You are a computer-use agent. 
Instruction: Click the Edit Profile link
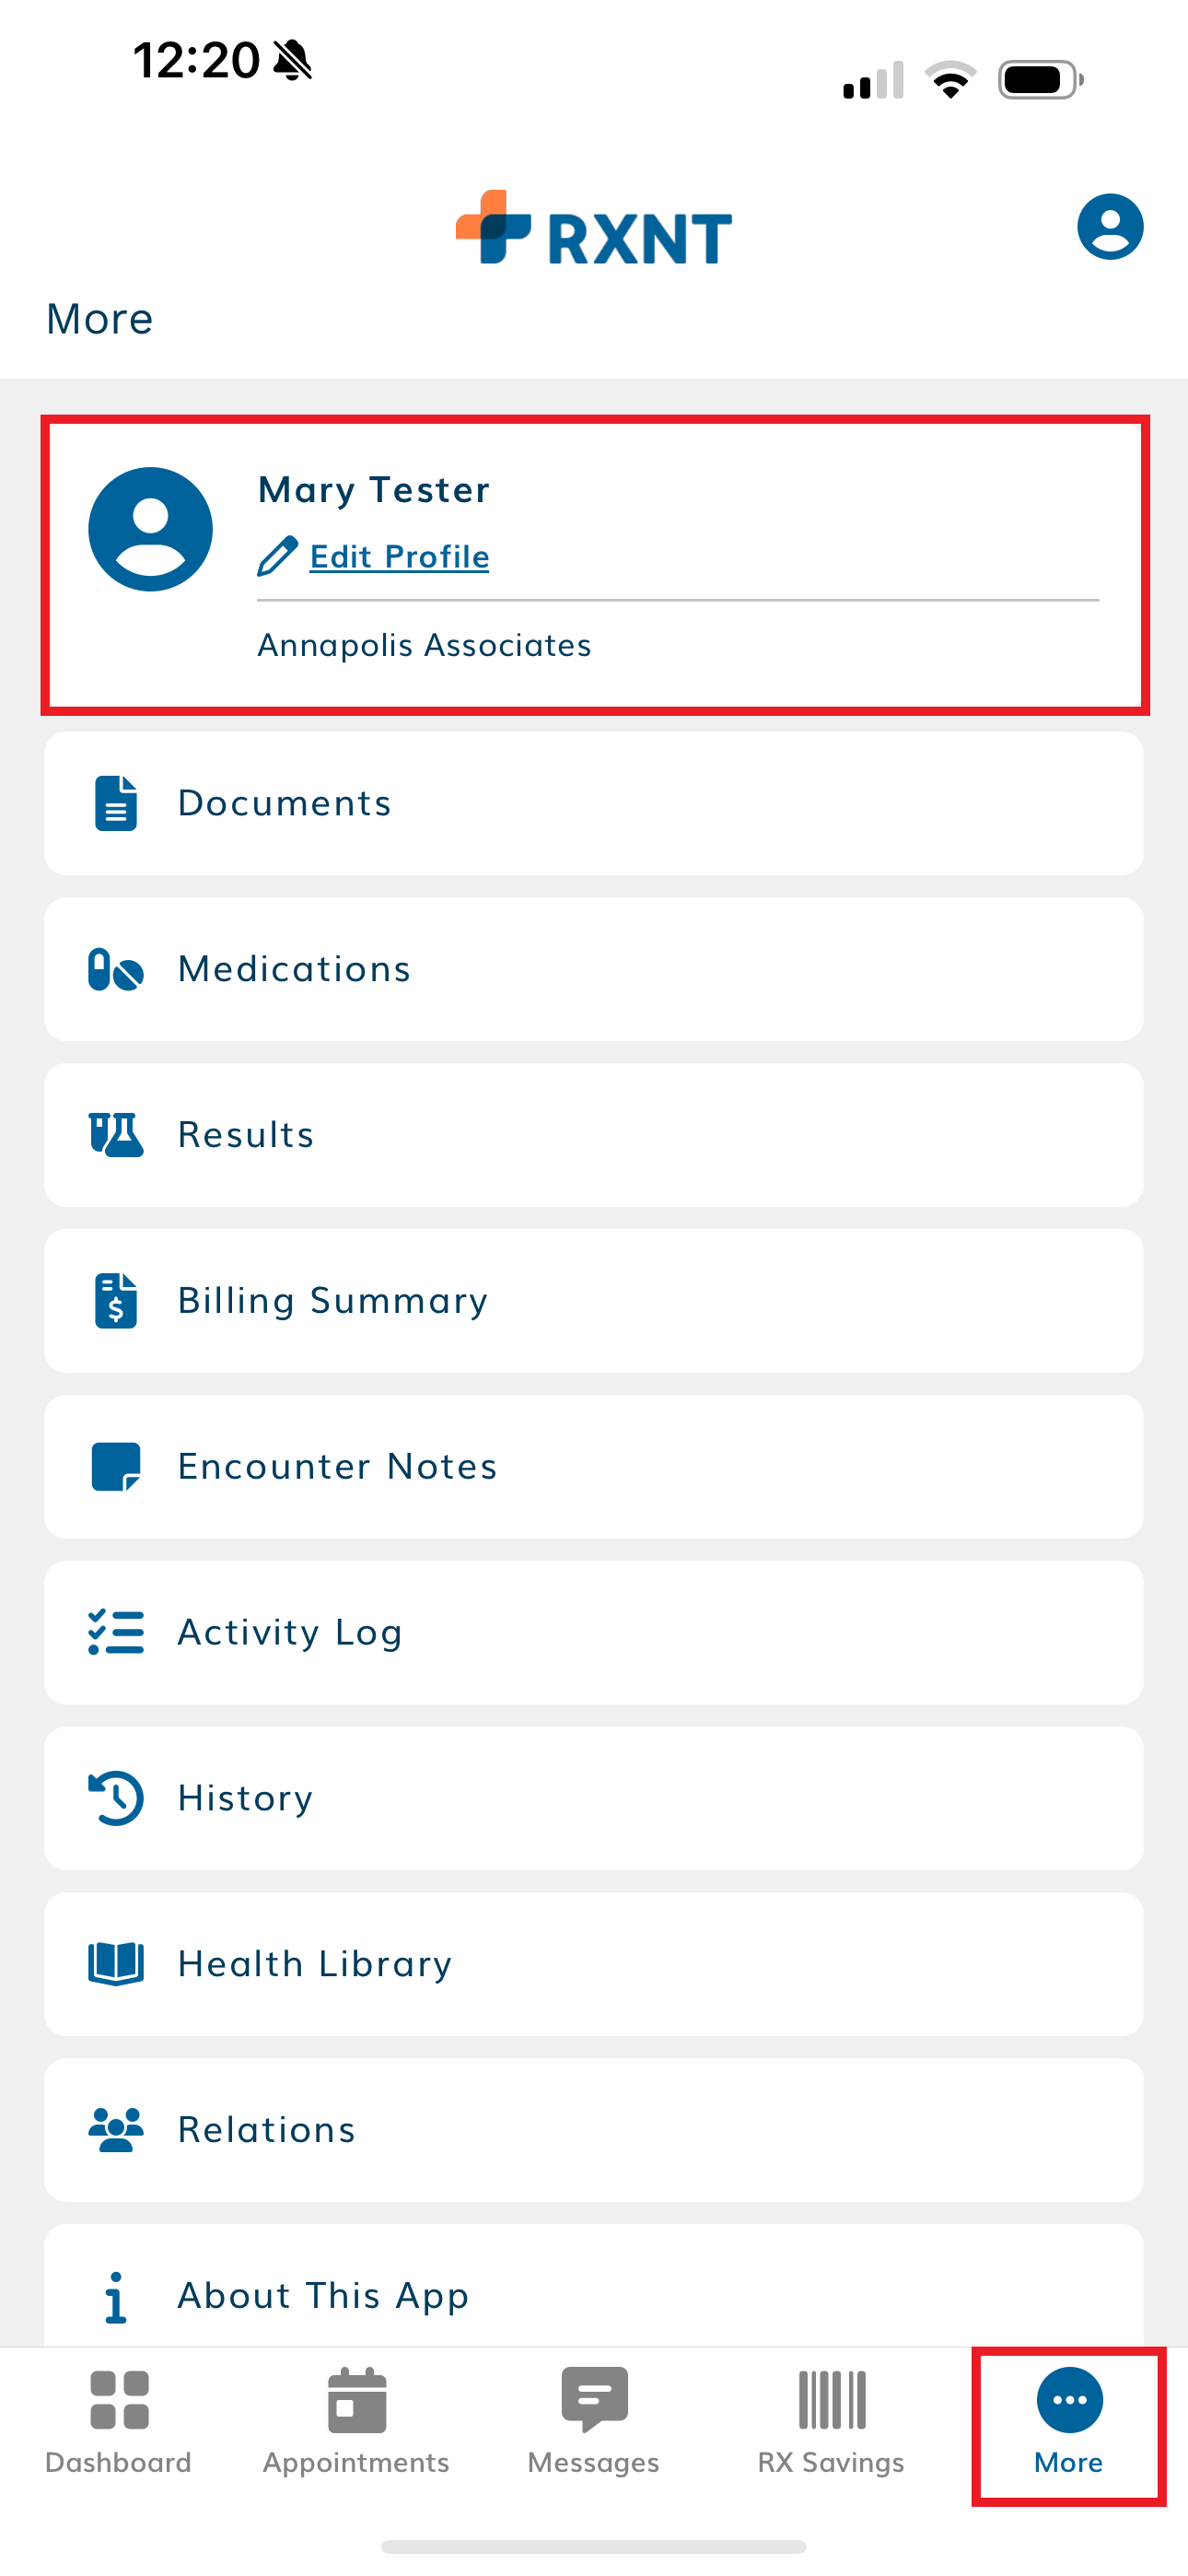coord(399,557)
